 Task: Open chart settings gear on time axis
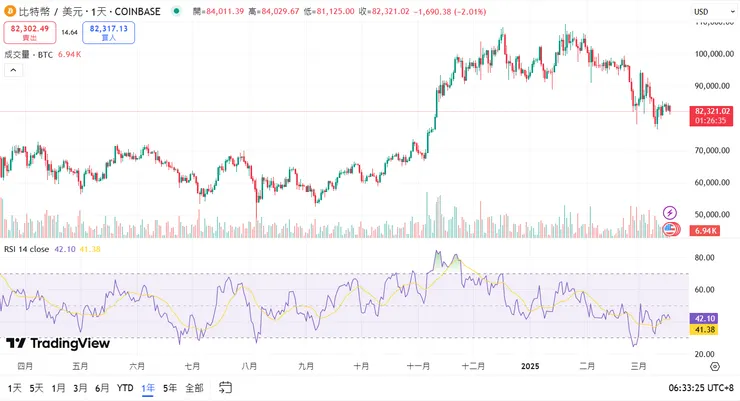[715, 367]
